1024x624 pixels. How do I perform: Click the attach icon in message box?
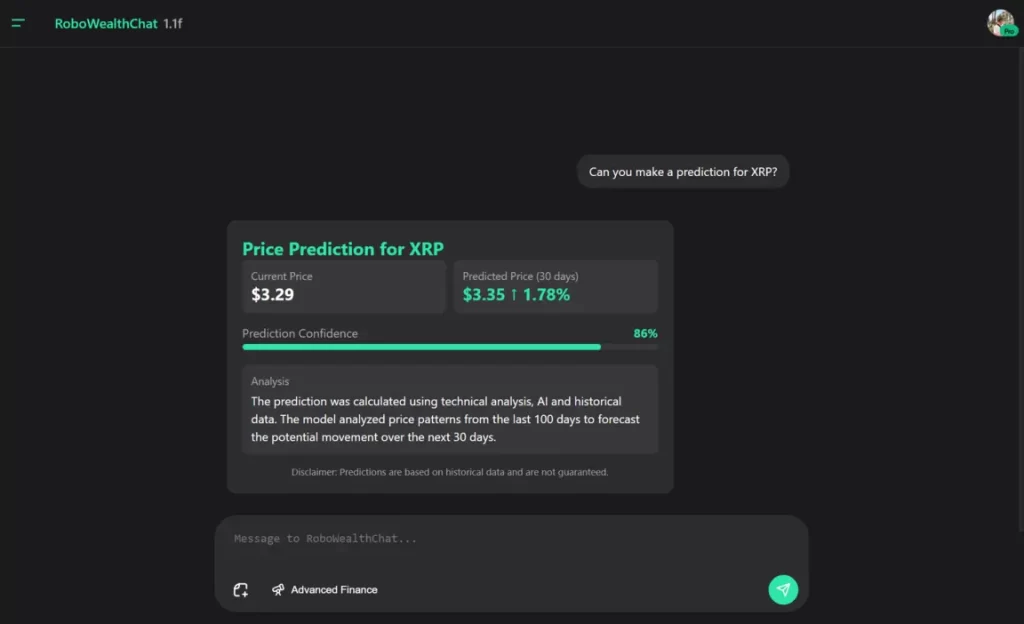click(241, 590)
